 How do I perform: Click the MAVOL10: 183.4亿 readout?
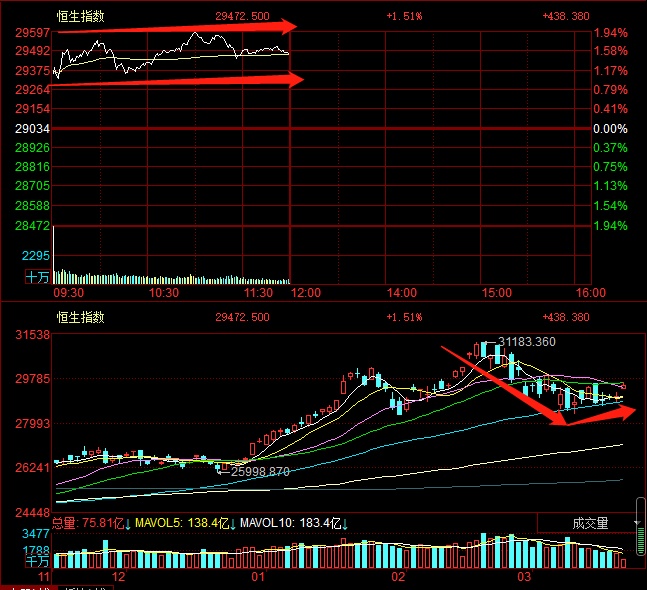(x=294, y=523)
